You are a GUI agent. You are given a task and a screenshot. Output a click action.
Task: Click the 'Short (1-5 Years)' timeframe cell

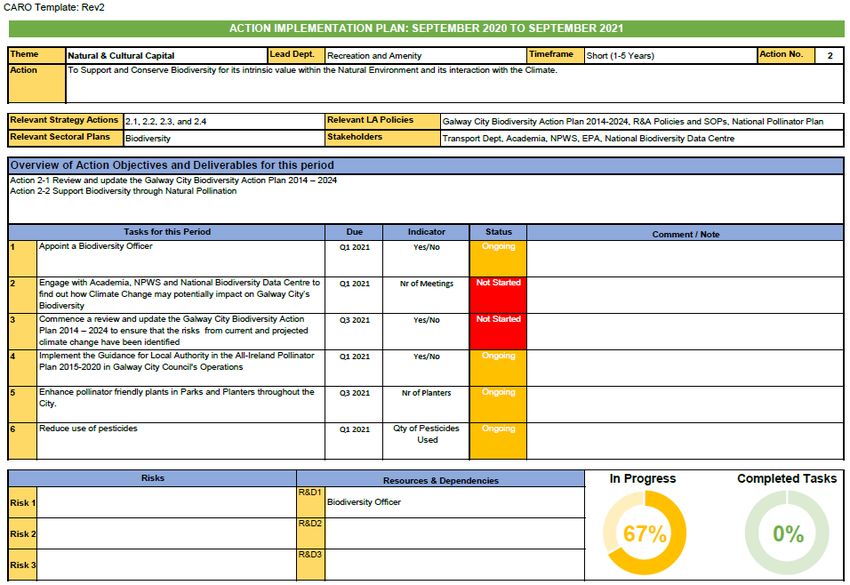(670, 55)
